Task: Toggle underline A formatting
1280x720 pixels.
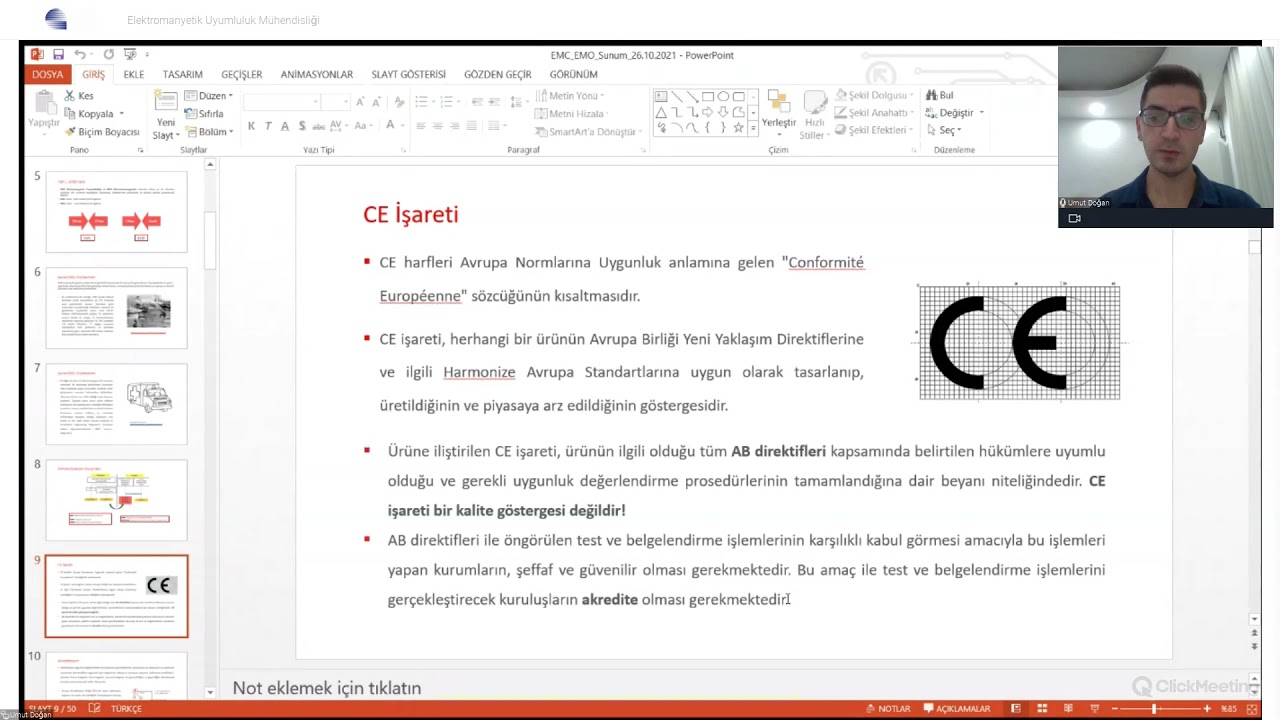Action: 285,126
